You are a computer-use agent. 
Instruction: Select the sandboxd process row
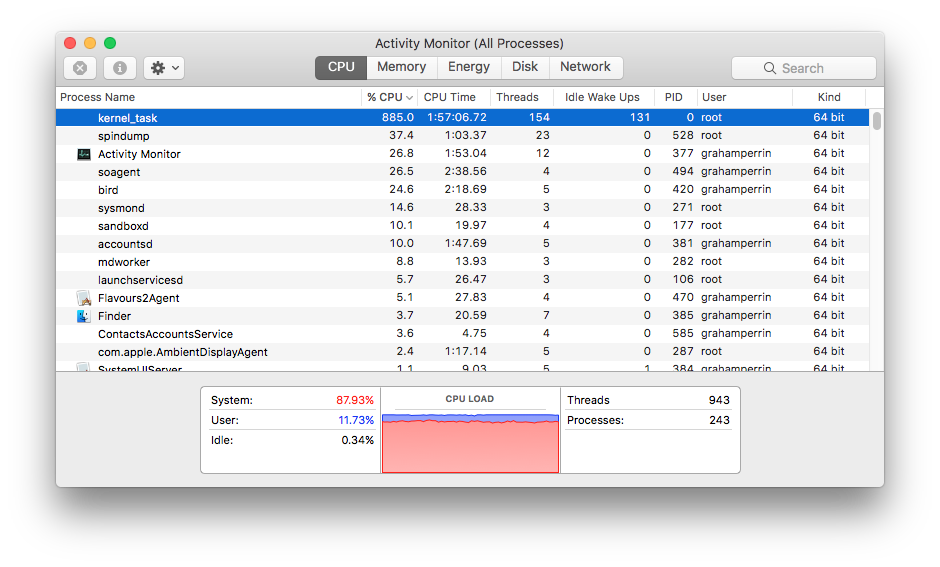[462, 225]
